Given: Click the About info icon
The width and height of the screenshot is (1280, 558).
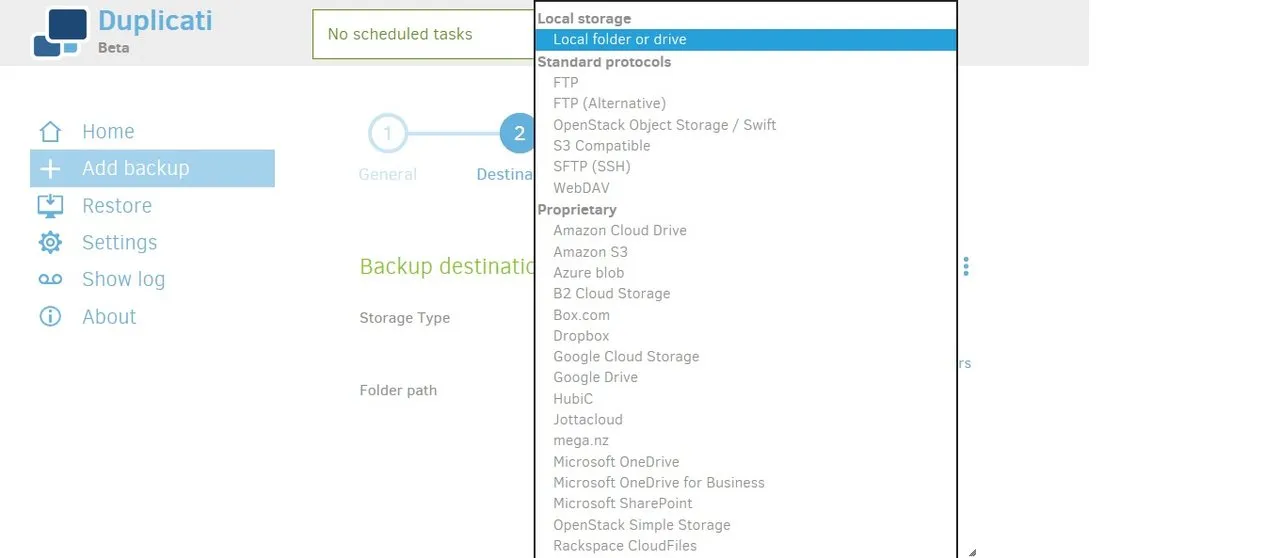Looking at the screenshot, I should 50,316.
